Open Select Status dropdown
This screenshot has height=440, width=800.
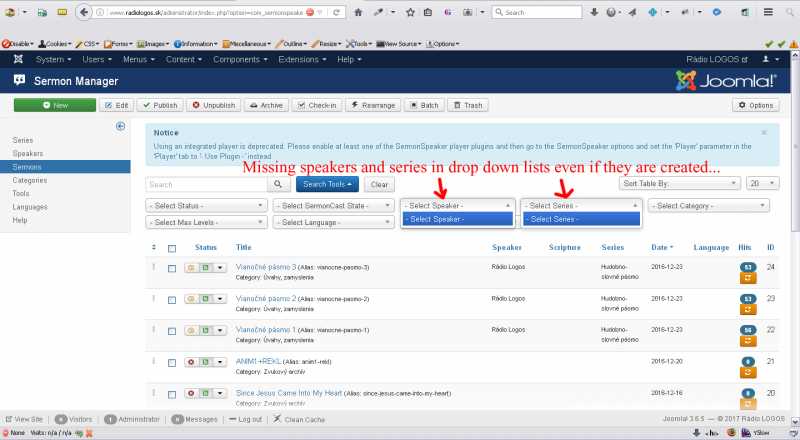click(206, 206)
